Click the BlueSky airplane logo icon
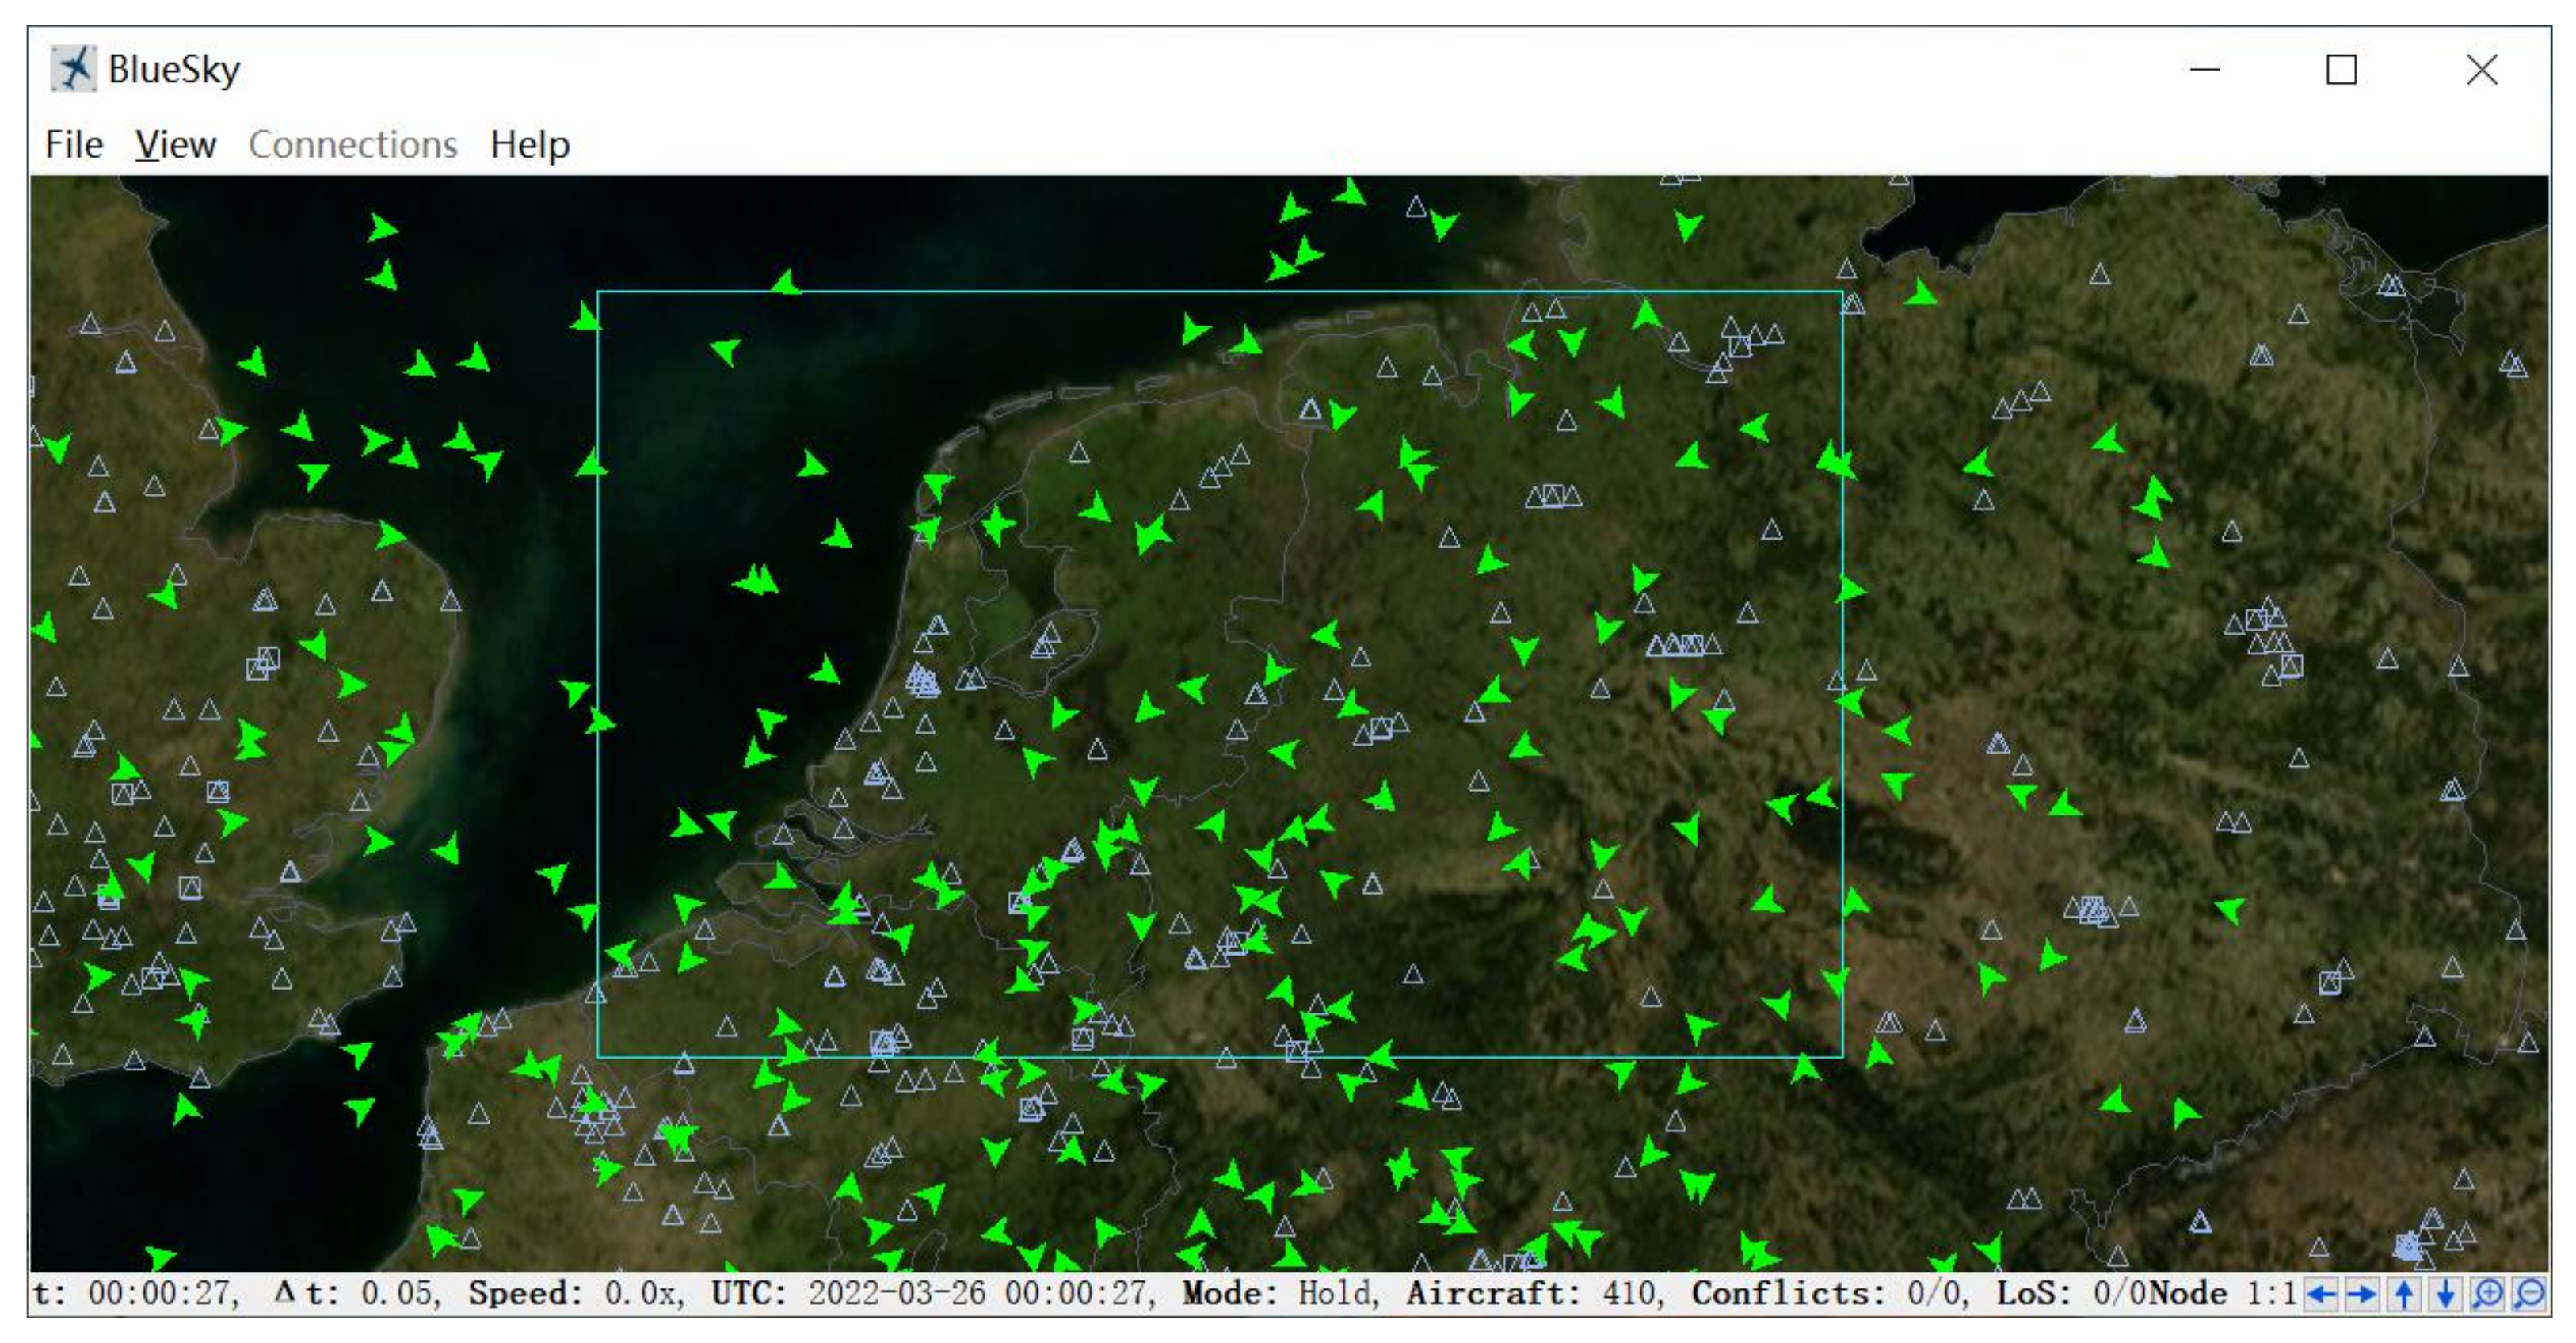This screenshot has height=1343, width=2576. point(74,69)
